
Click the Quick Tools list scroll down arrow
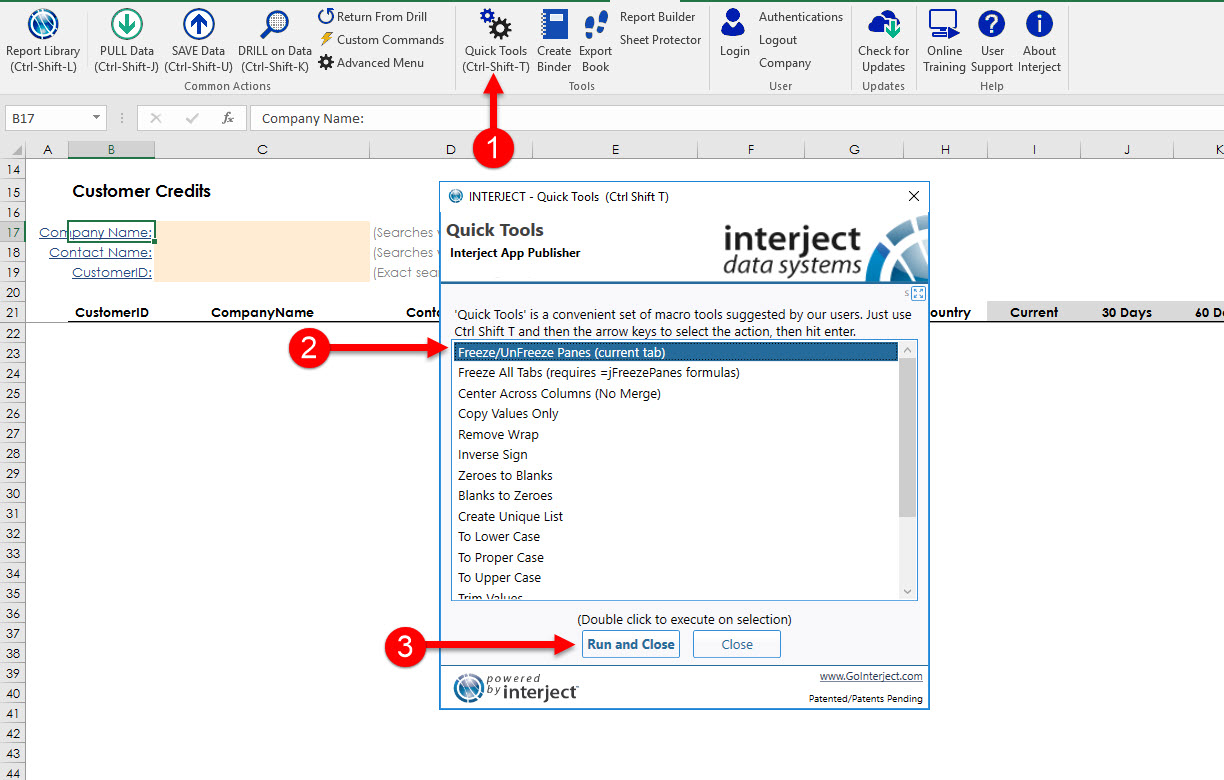pos(908,591)
